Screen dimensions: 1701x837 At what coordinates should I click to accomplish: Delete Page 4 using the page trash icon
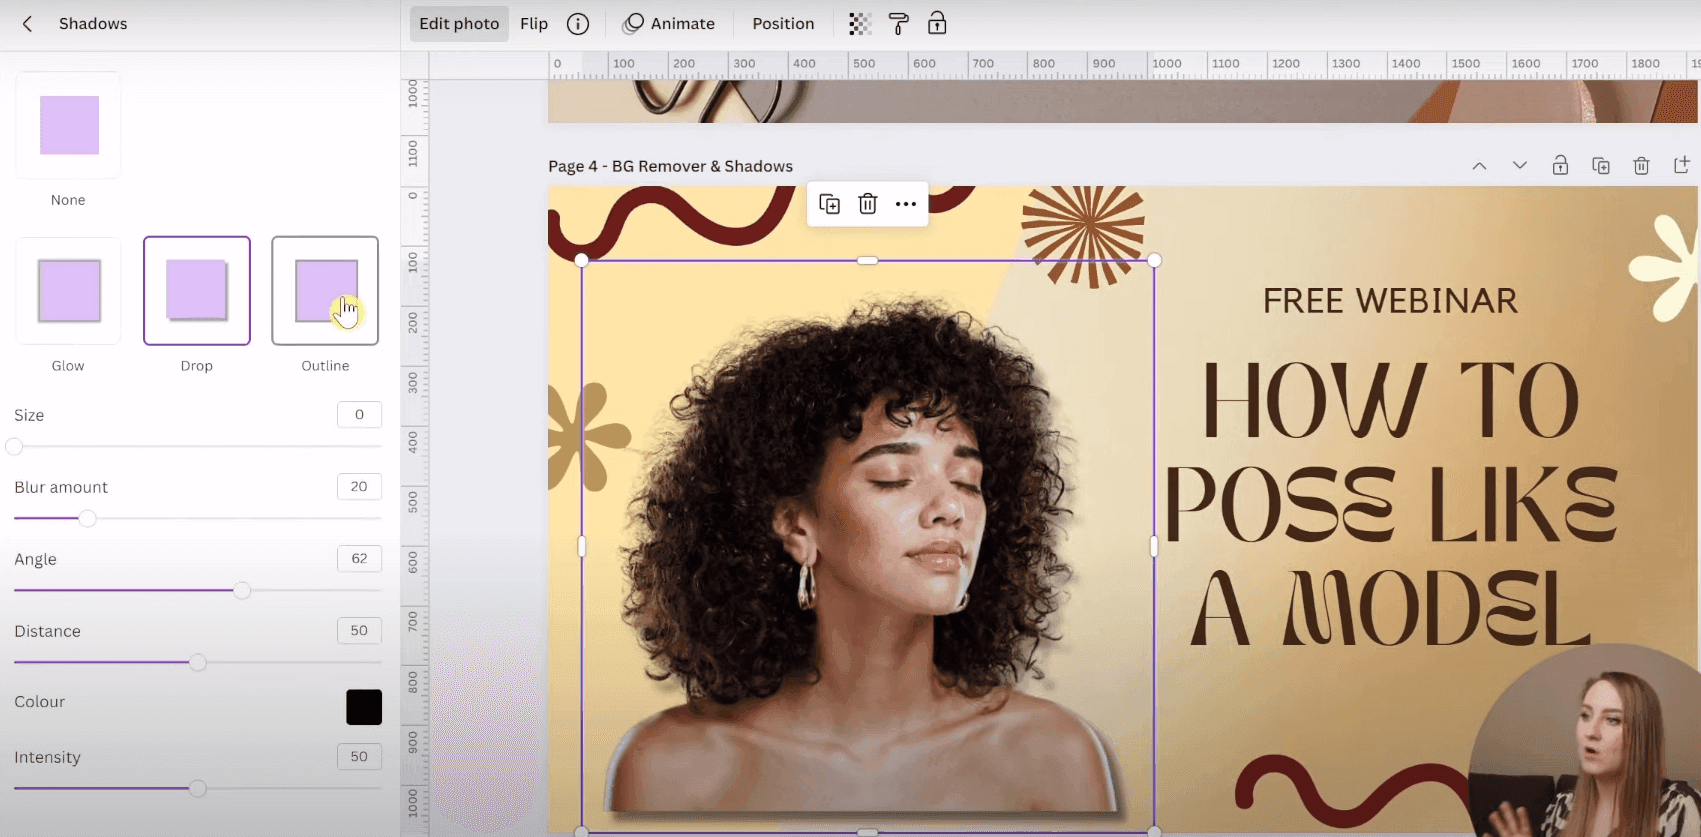tap(1641, 166)
